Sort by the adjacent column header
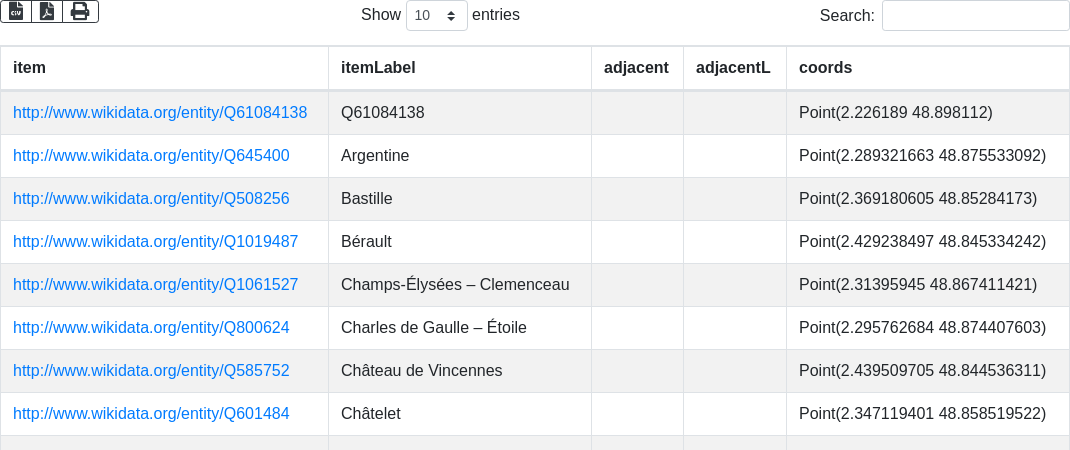Screen dimensions: 1070x450 pos(636,68)
